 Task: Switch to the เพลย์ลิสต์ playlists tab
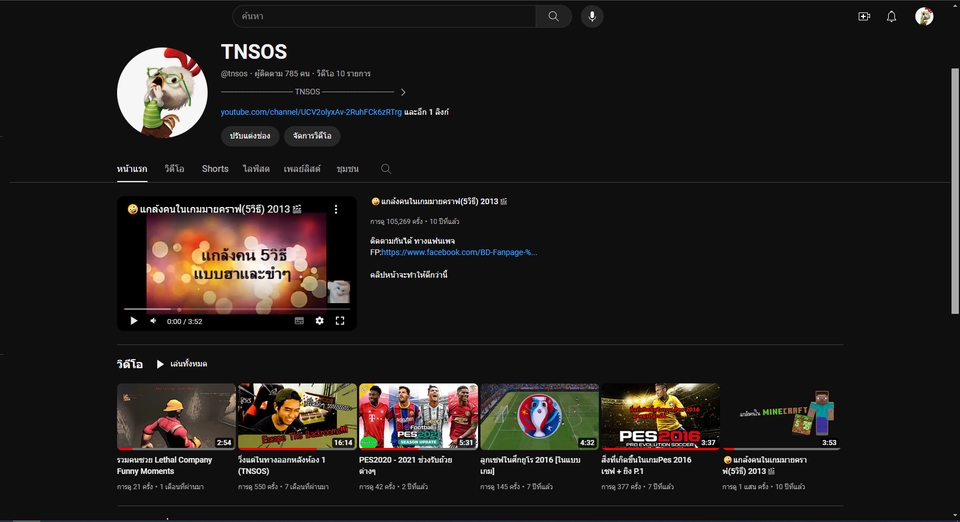pos(302,169)
